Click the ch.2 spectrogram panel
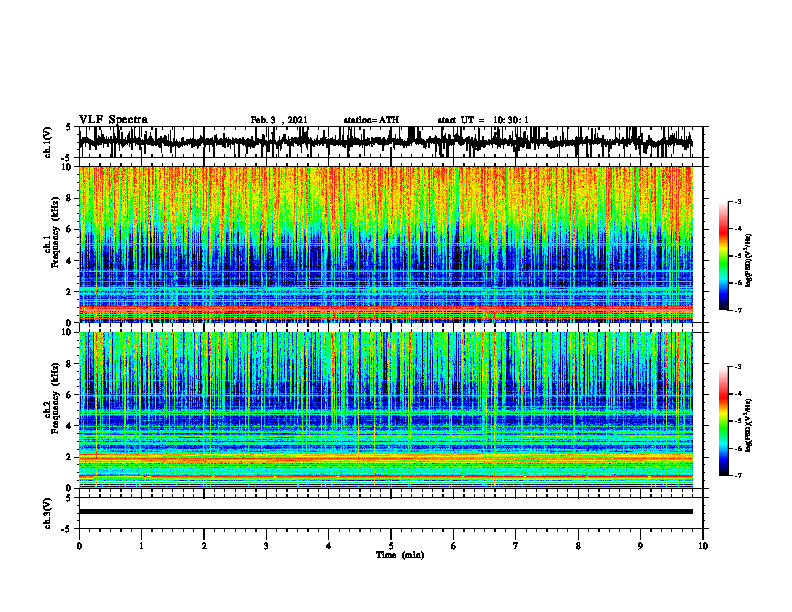 tap(386, 410)
